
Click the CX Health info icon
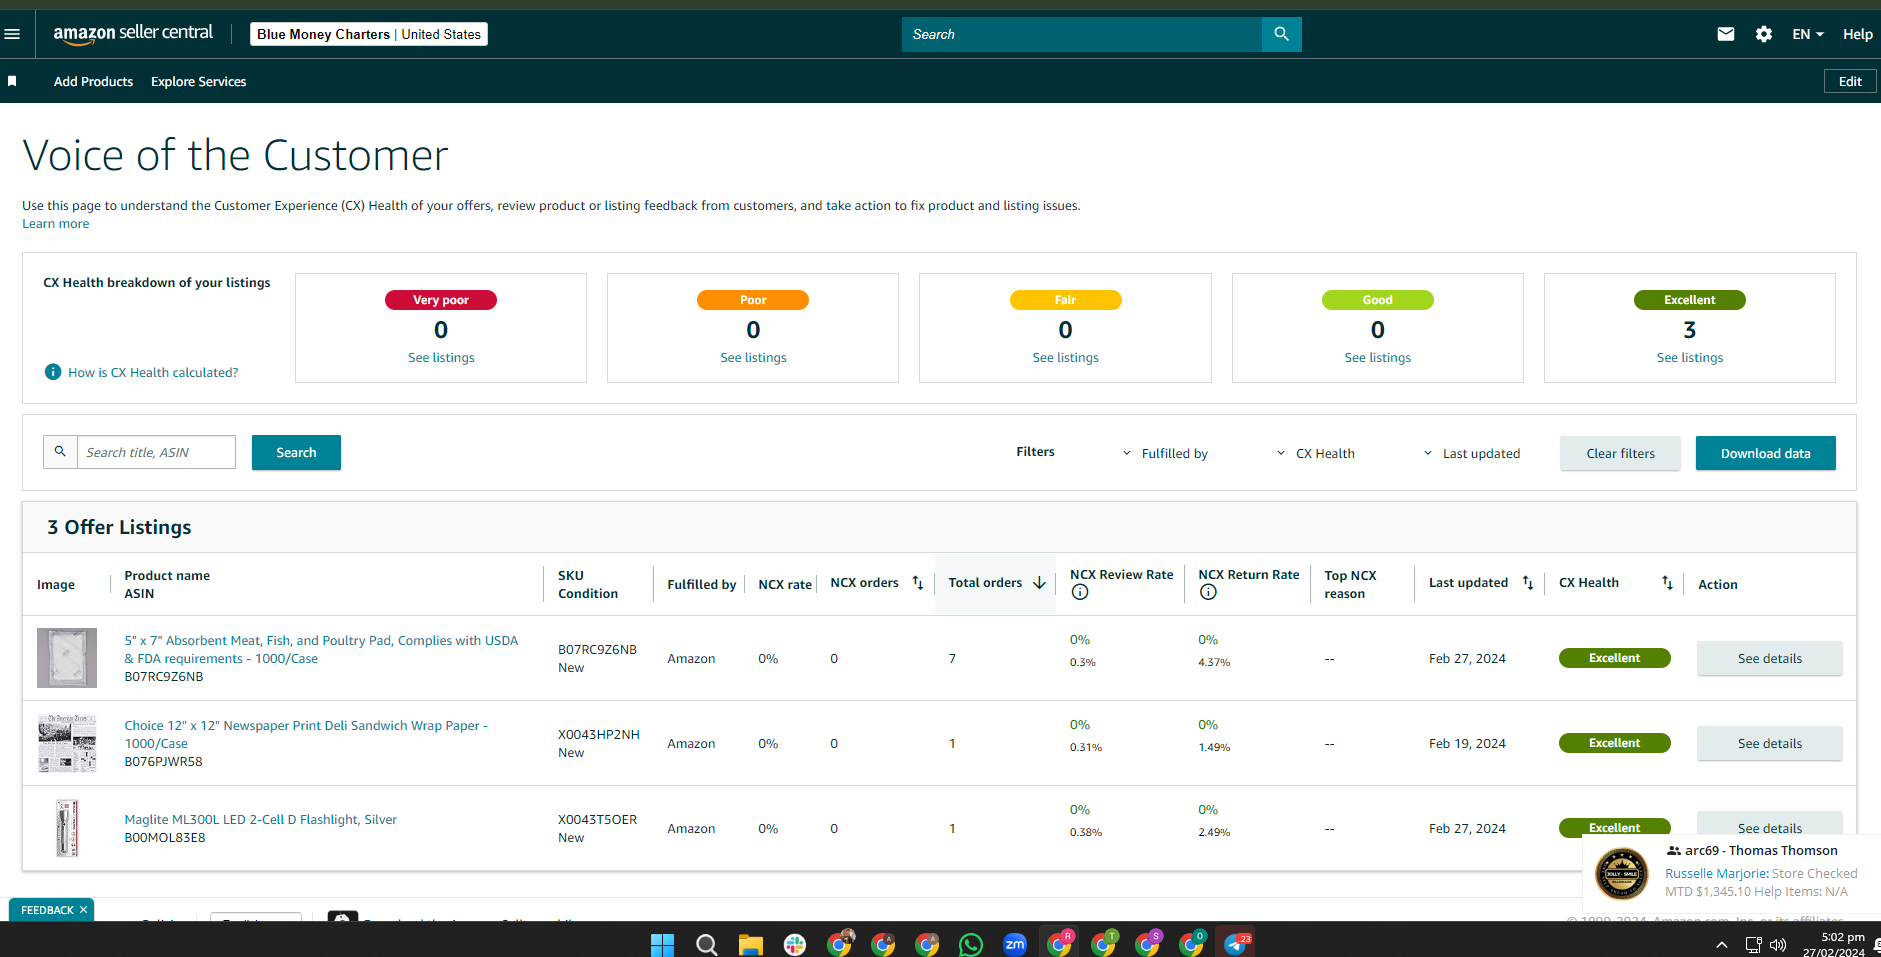[53, 372]
